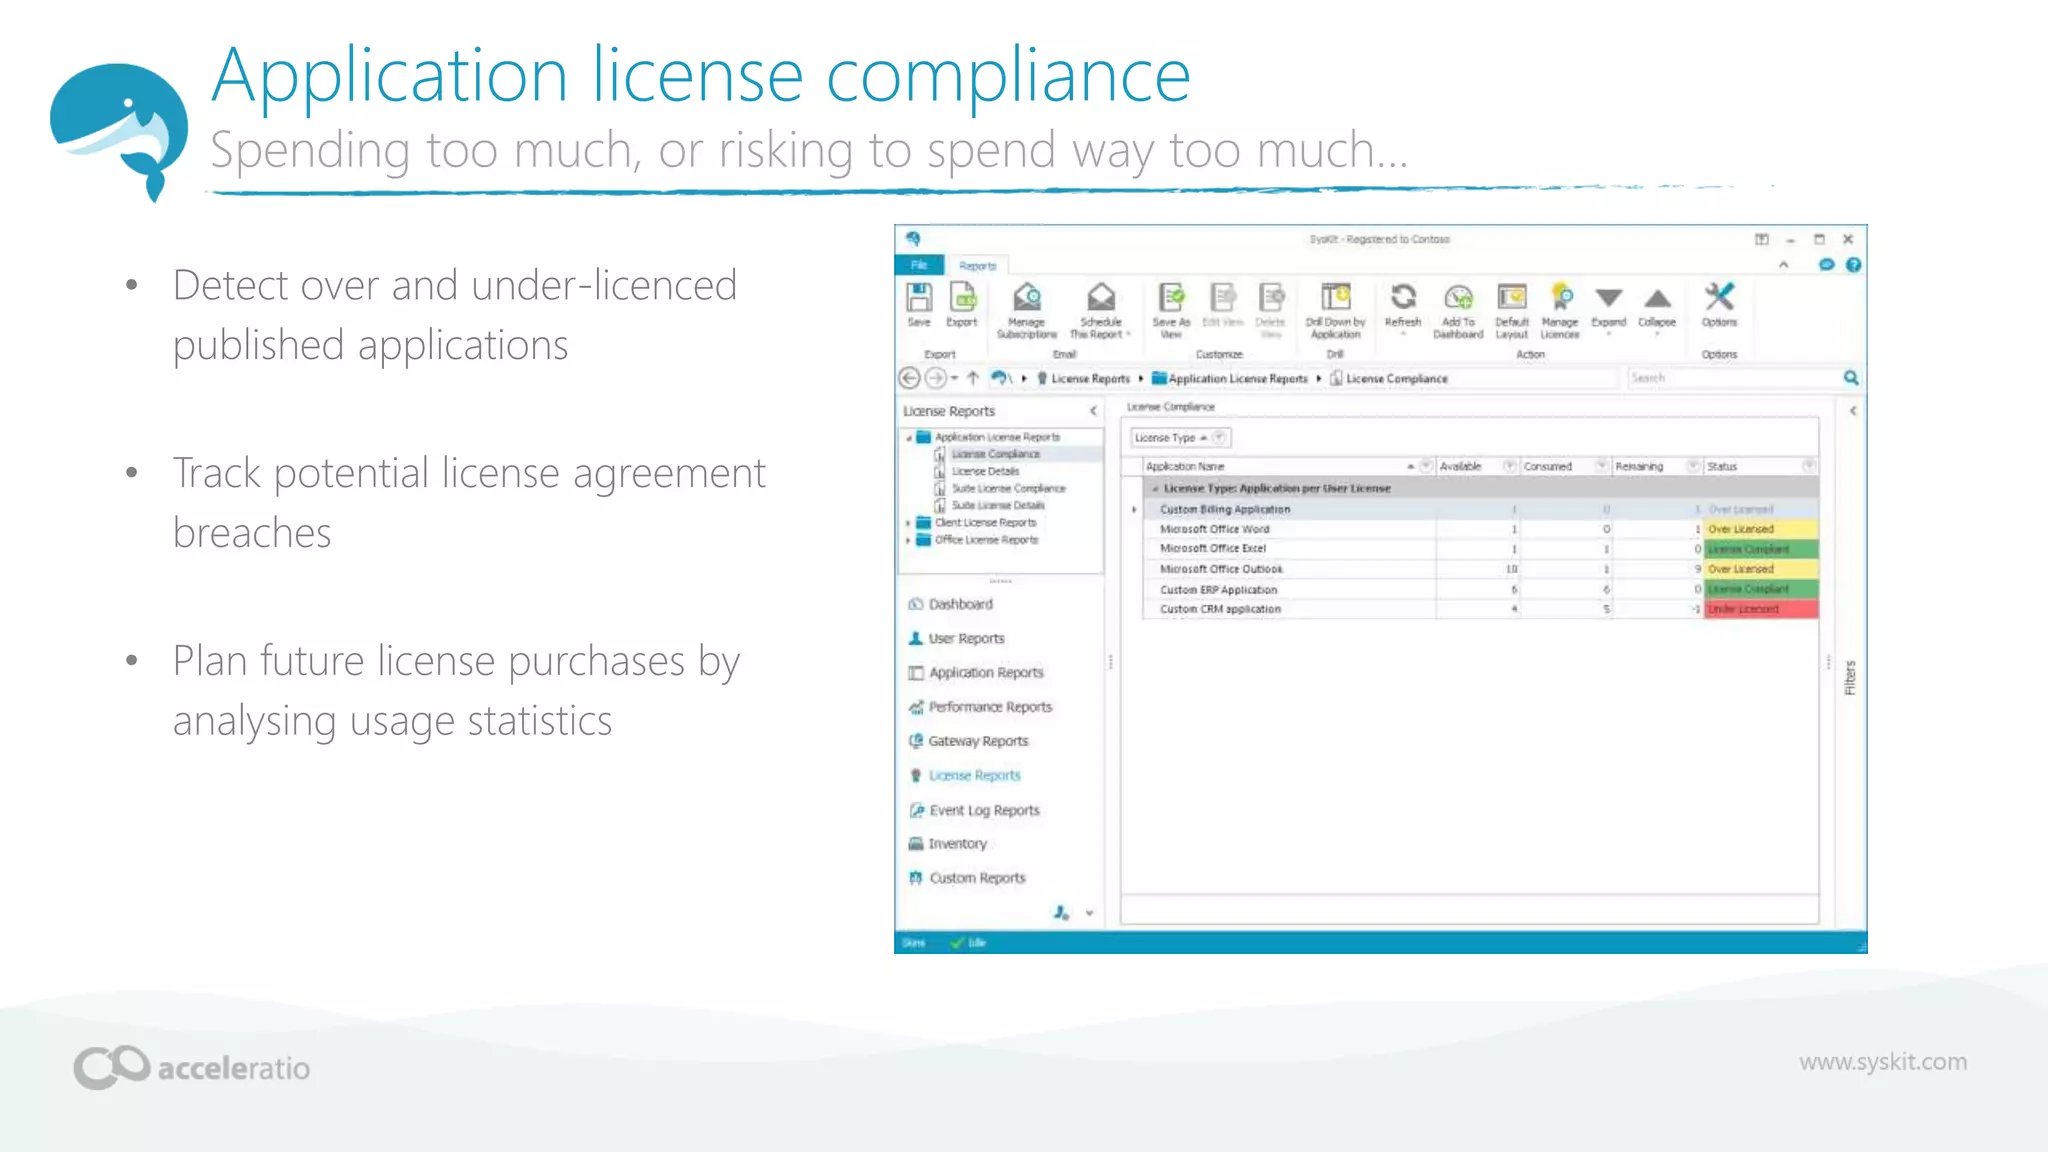The width and height of the screenshot is (2048, 1152).
Task: Open the help question mark icon
Action: click(1853, 265)
